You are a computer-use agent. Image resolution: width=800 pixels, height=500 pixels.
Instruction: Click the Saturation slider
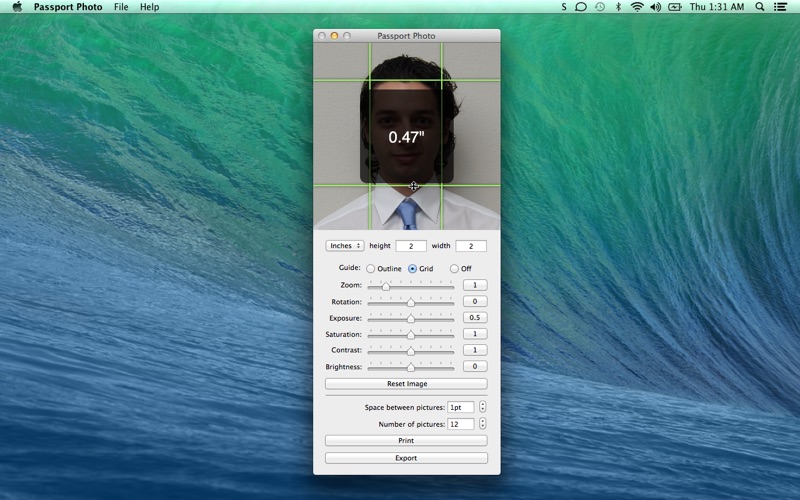[411, 335]
